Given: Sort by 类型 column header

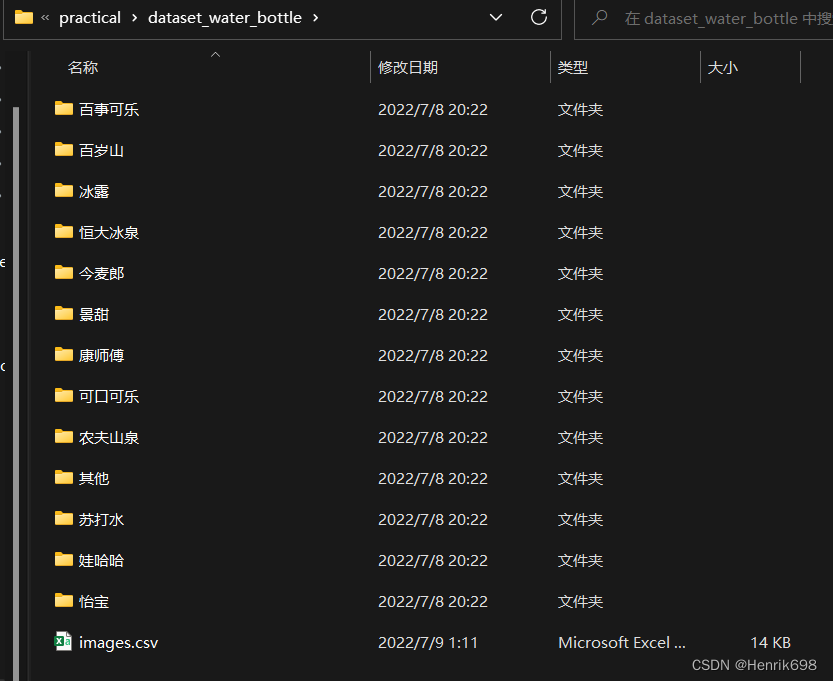Looking at the screenshot, I should click(x=573, y=67).
